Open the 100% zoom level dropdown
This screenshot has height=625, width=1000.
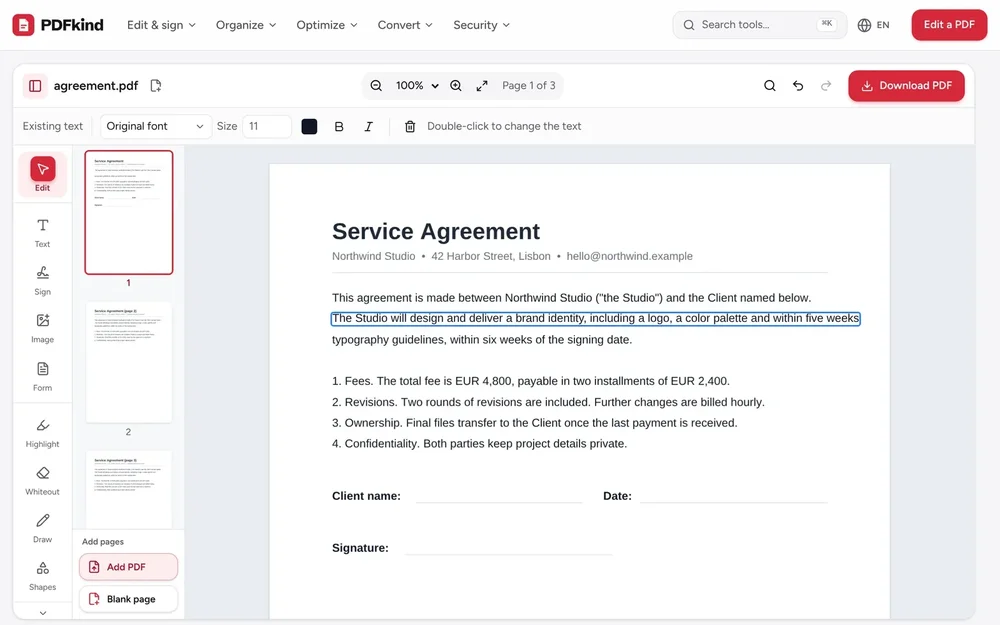click(x=417, y=85)
